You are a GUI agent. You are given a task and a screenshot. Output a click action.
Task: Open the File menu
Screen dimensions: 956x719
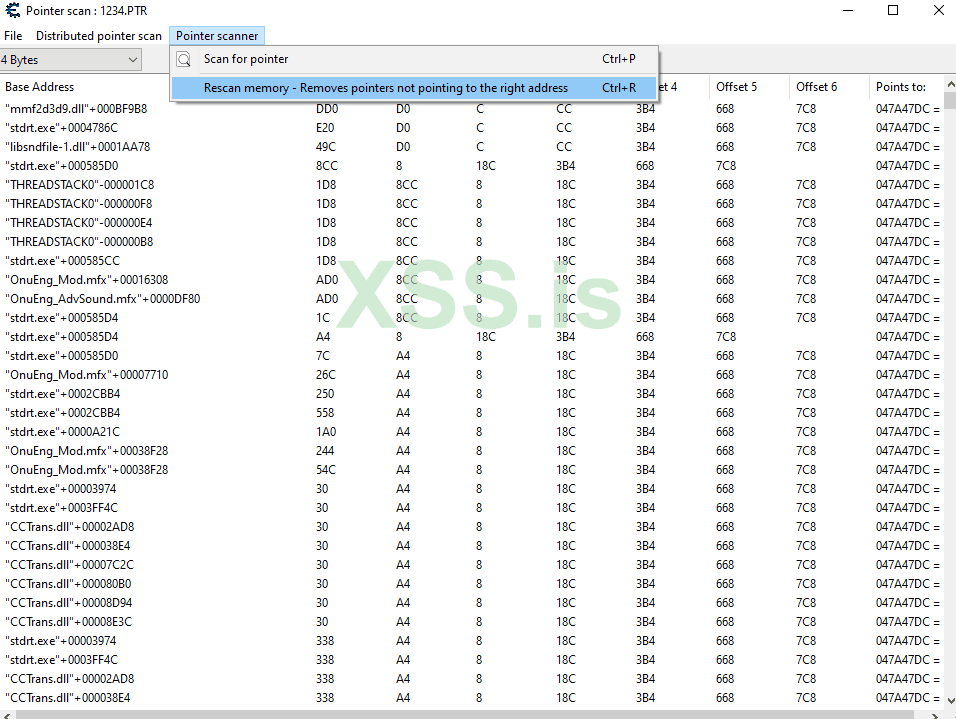click(13, 36)
